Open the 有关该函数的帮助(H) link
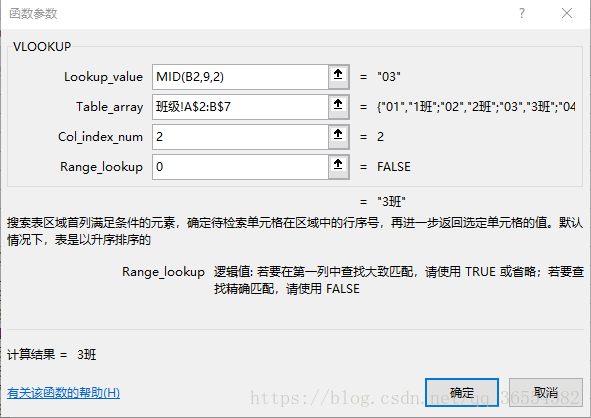 point(63,393)
